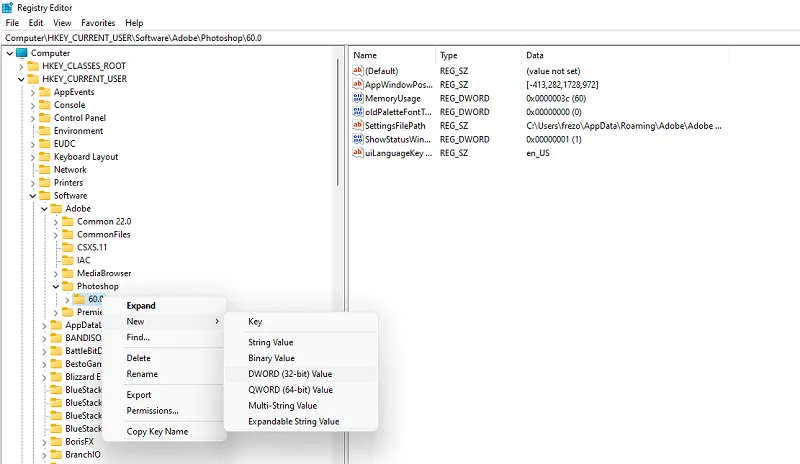This screenshot has width=800, height=464.
Task: Expand the HKEY_CLASSES_ROOT node
Action: 21,66
